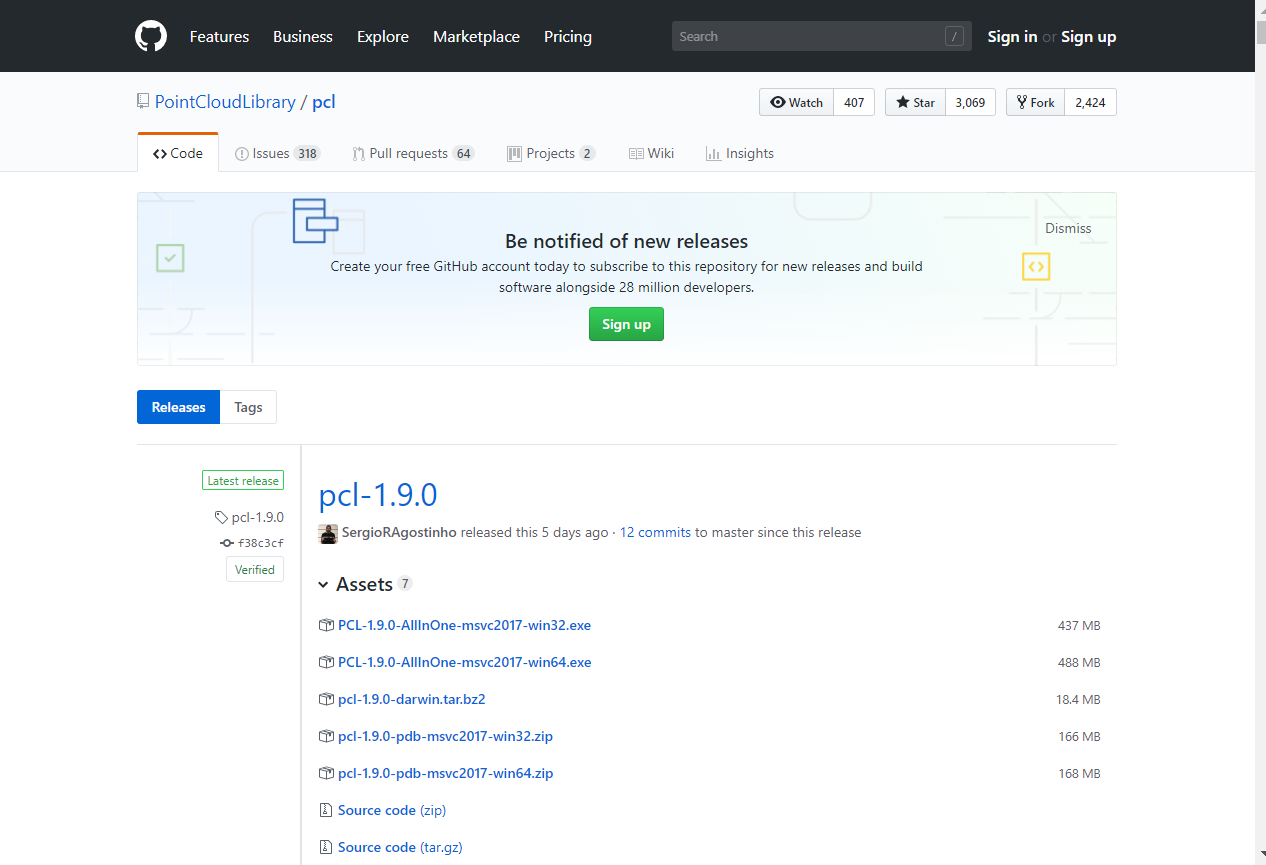The image size is (1266, 865).
Task: Open the 3,069 stargazers count
Action: pos(970,102)
